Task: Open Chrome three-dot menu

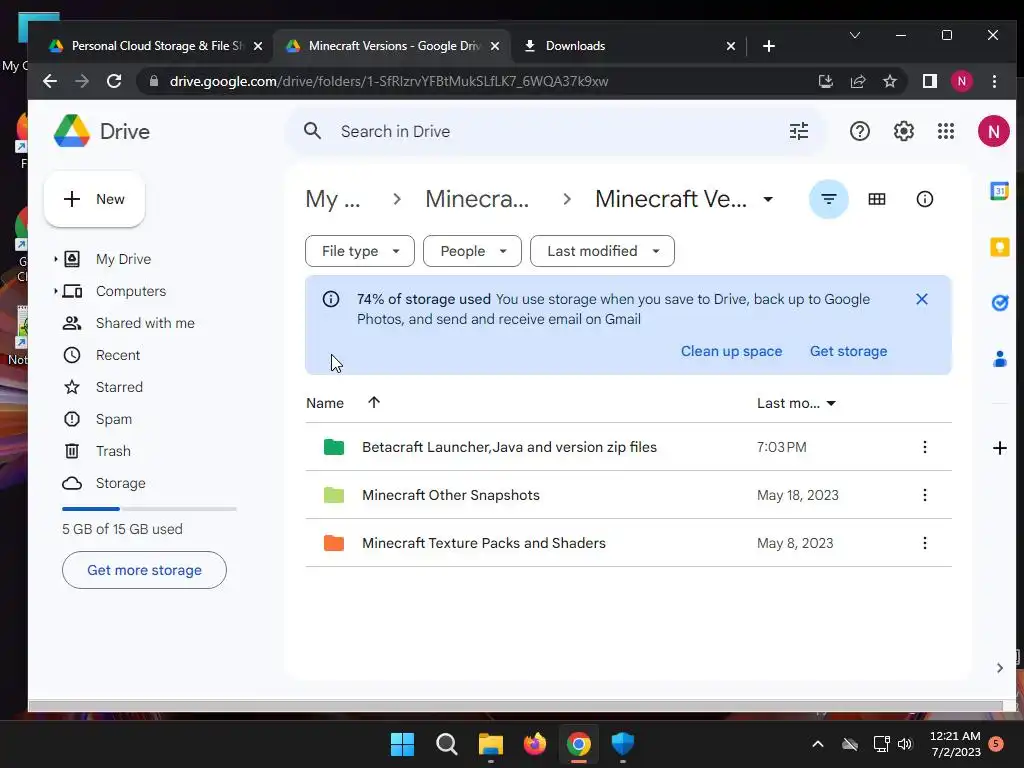Action: [x=994, y=82]
